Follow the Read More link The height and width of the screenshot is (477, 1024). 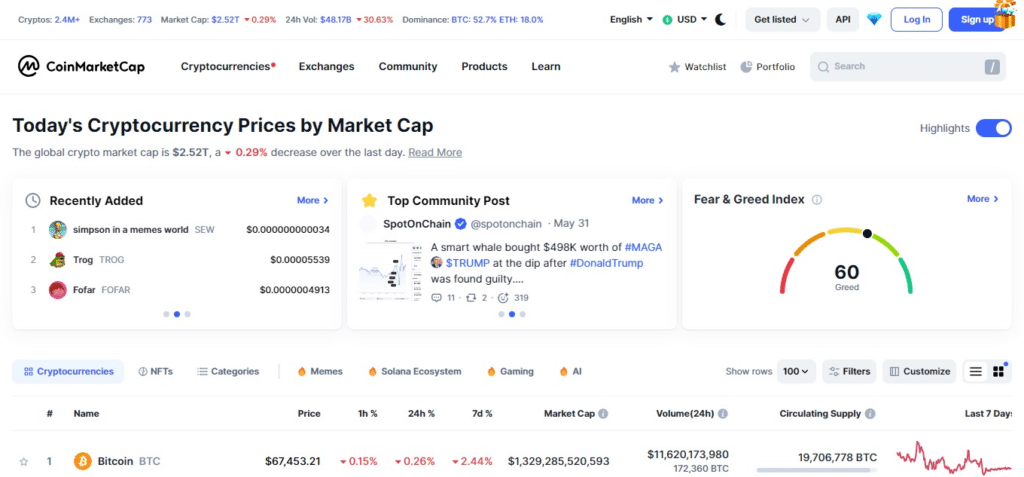pos(435,153)
